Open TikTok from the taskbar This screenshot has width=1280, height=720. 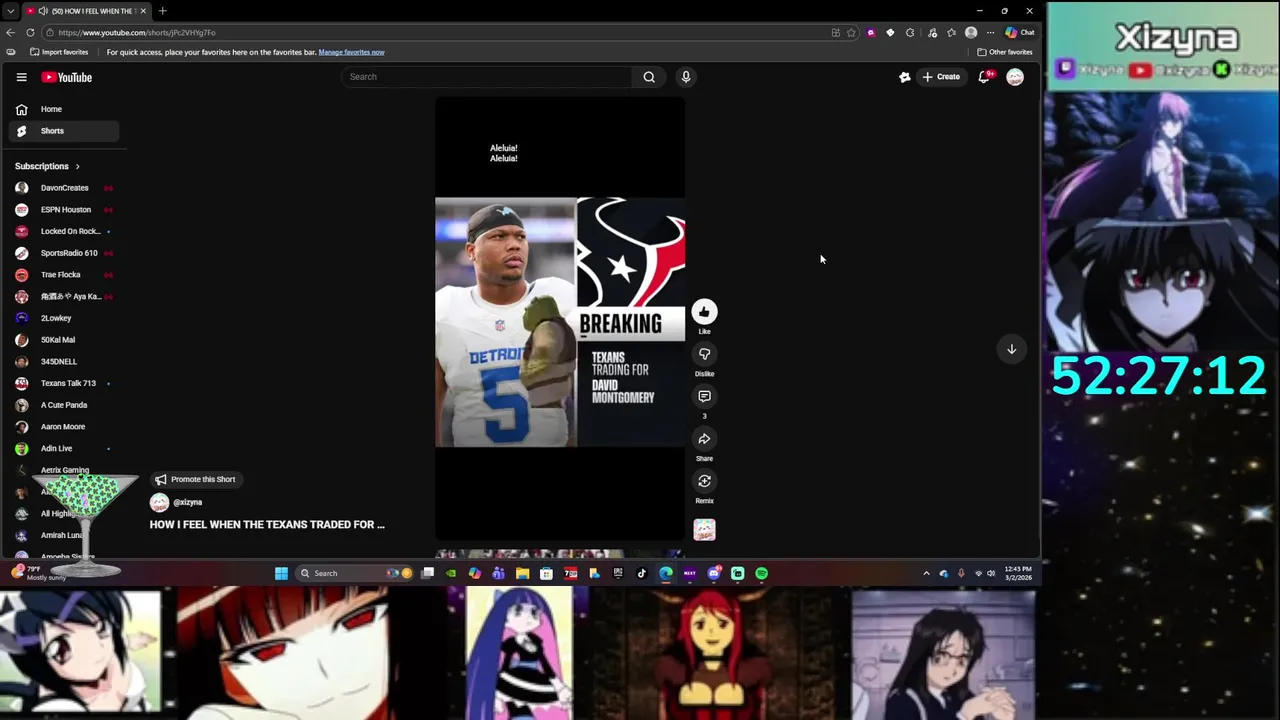(642, 573)
